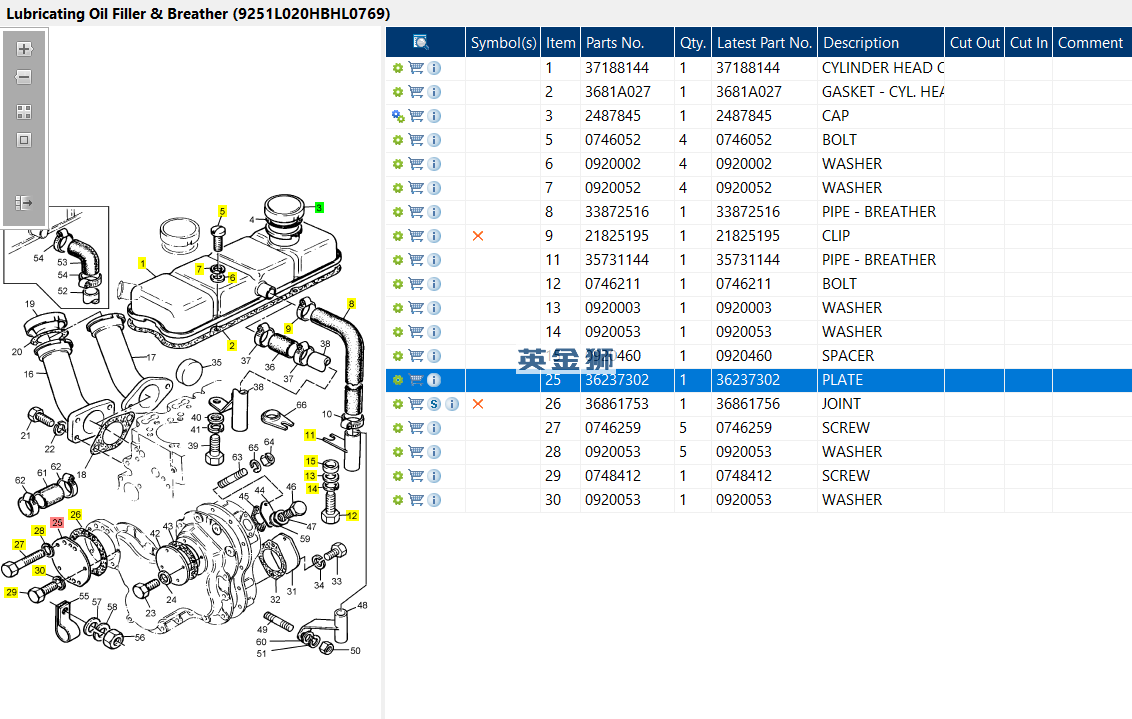Click gear icon for item 13 WASHER
1132x719 pixels.
398,308
